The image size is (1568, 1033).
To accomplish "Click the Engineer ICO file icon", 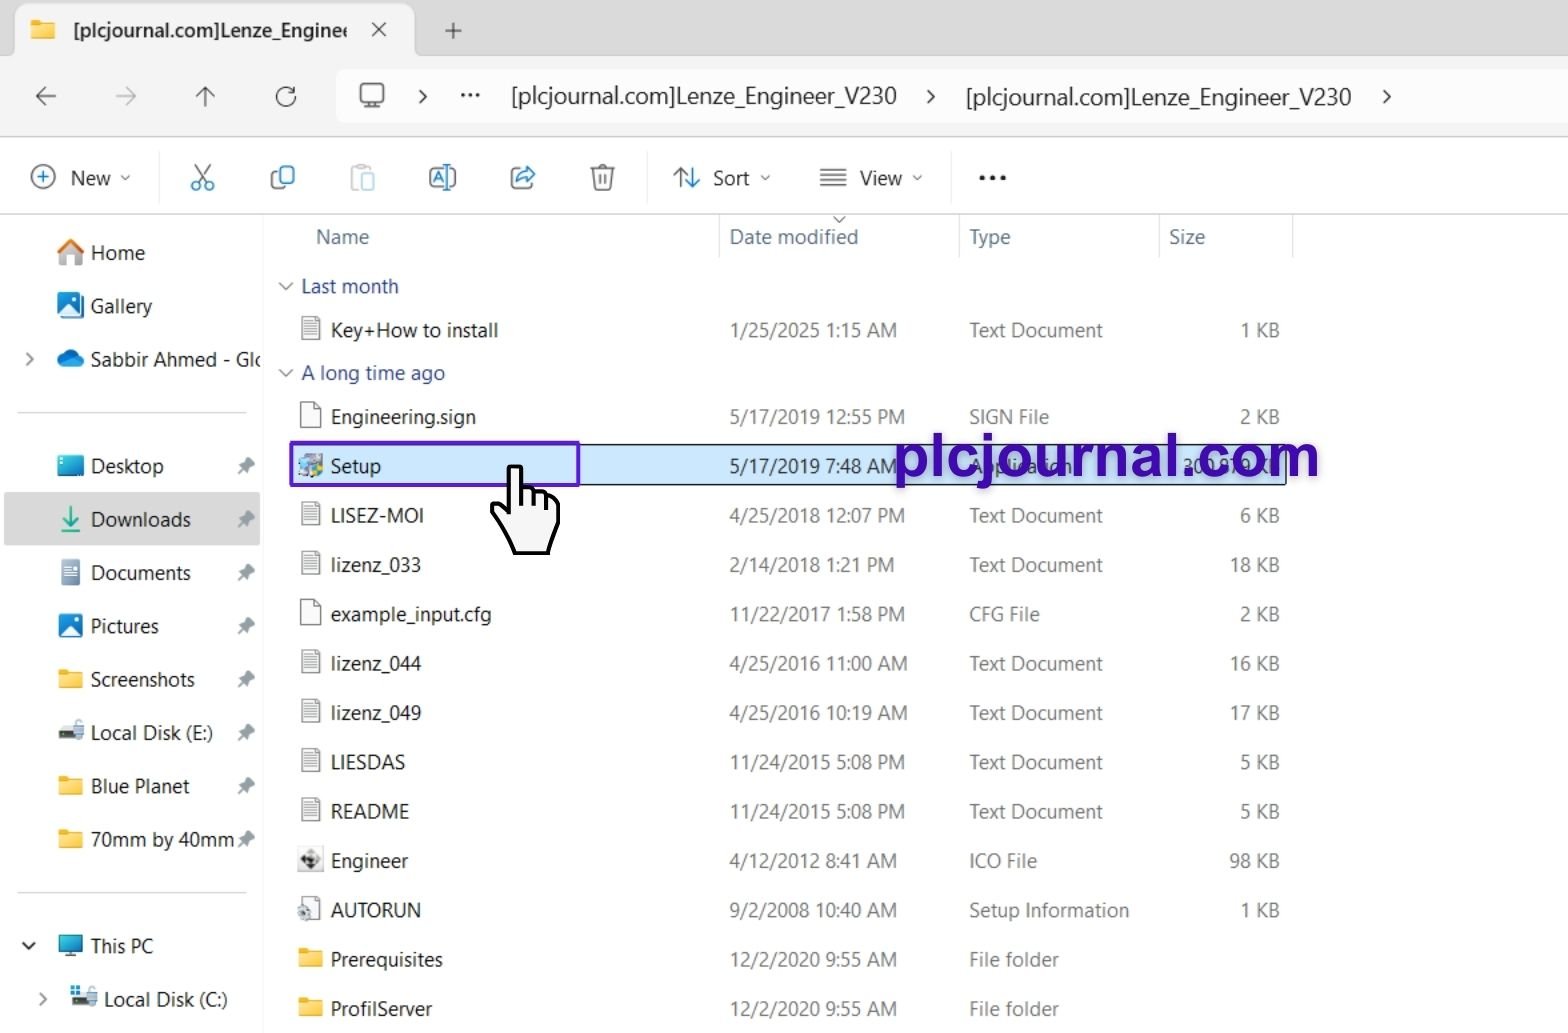I will pos(311,860).
